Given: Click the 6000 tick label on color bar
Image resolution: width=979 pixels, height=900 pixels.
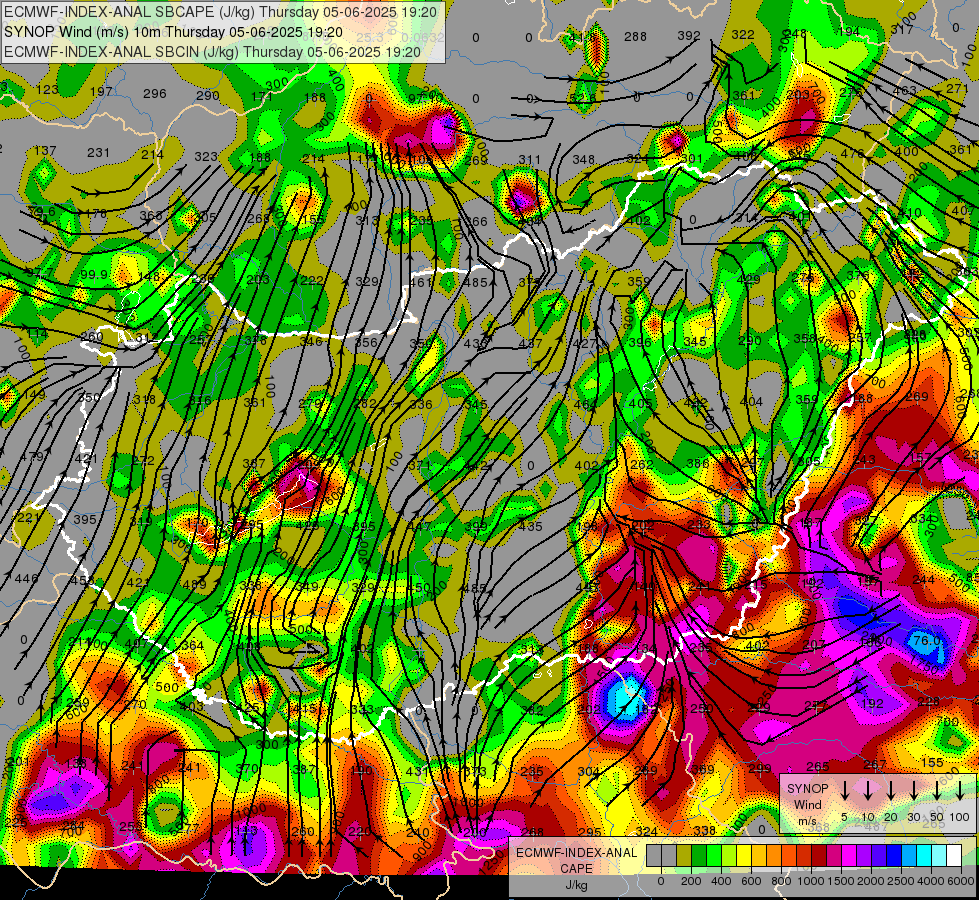Looking at the screenshot, I should [961, 881].
